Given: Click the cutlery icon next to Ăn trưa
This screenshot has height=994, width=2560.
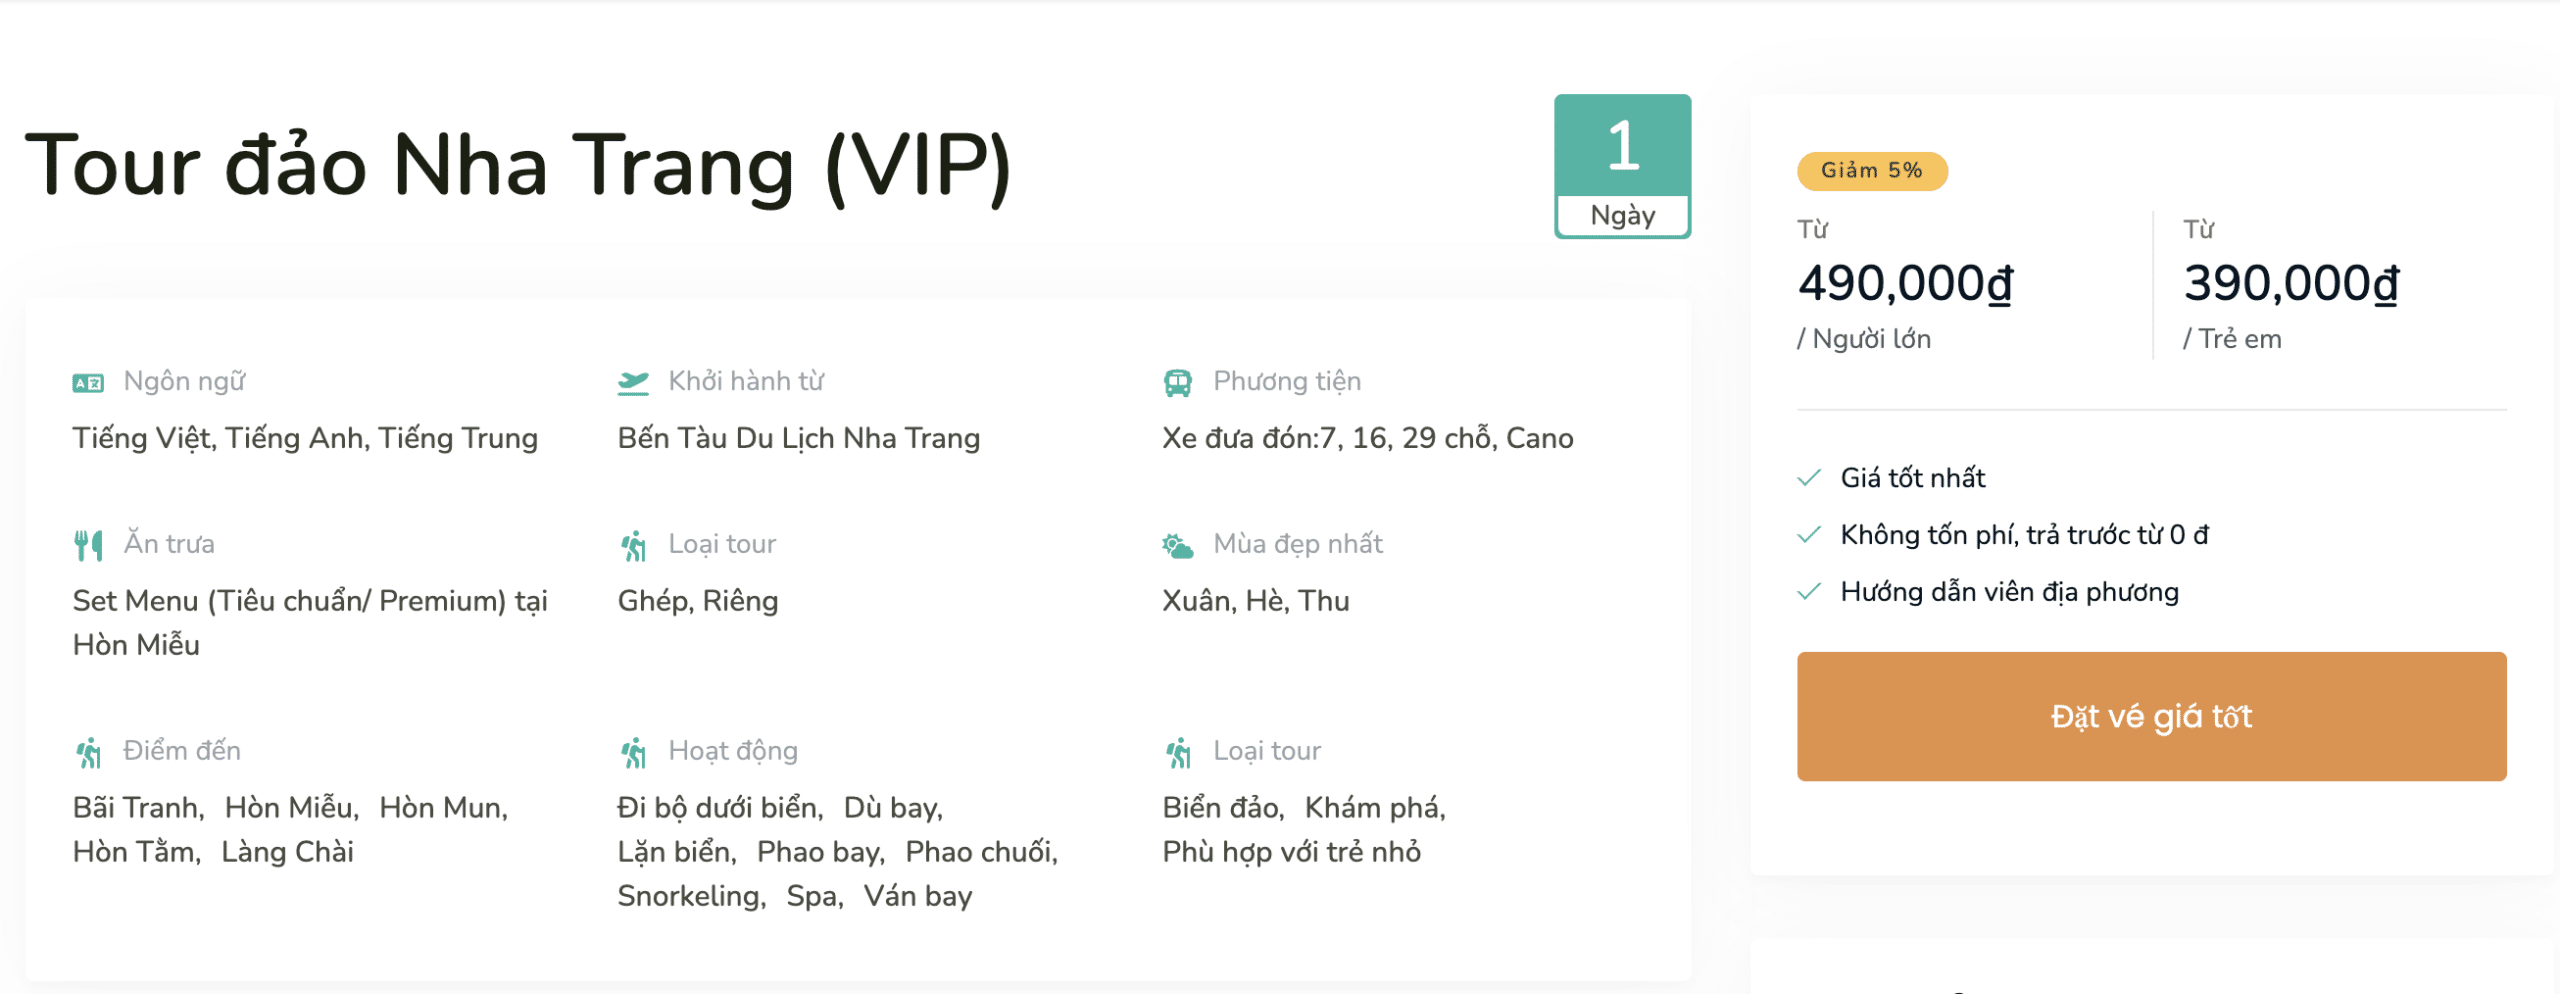Looking at the screenshot, I should [x=88, y=543].
